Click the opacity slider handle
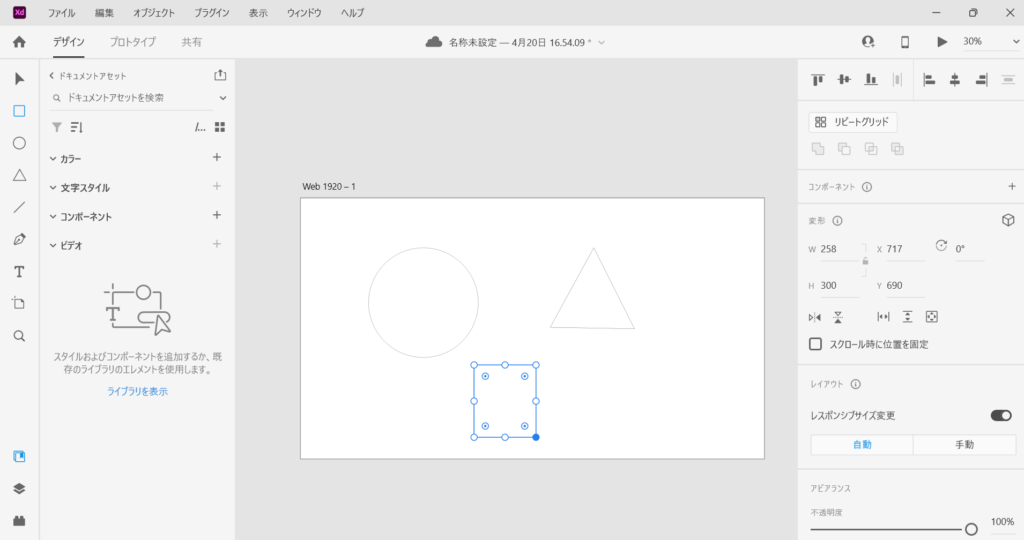1024x540 pixels. pos(971,529)
